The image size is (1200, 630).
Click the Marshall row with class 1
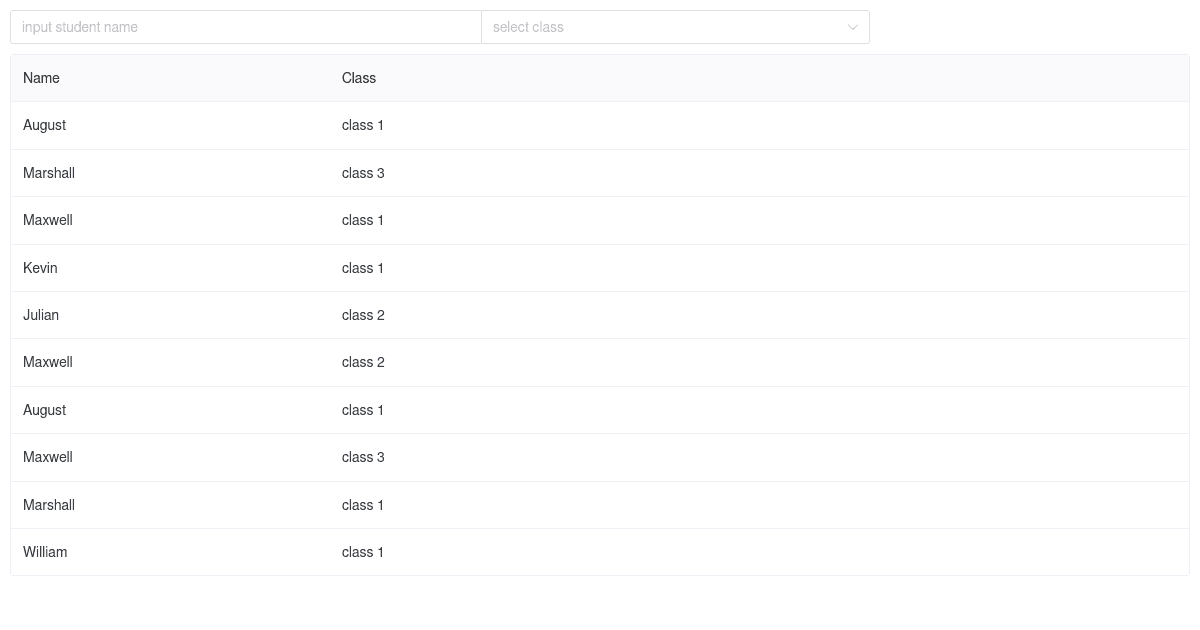[49, 505]
